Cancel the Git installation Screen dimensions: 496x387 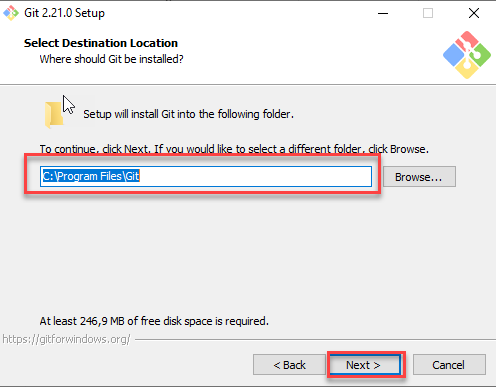(449, 365)
